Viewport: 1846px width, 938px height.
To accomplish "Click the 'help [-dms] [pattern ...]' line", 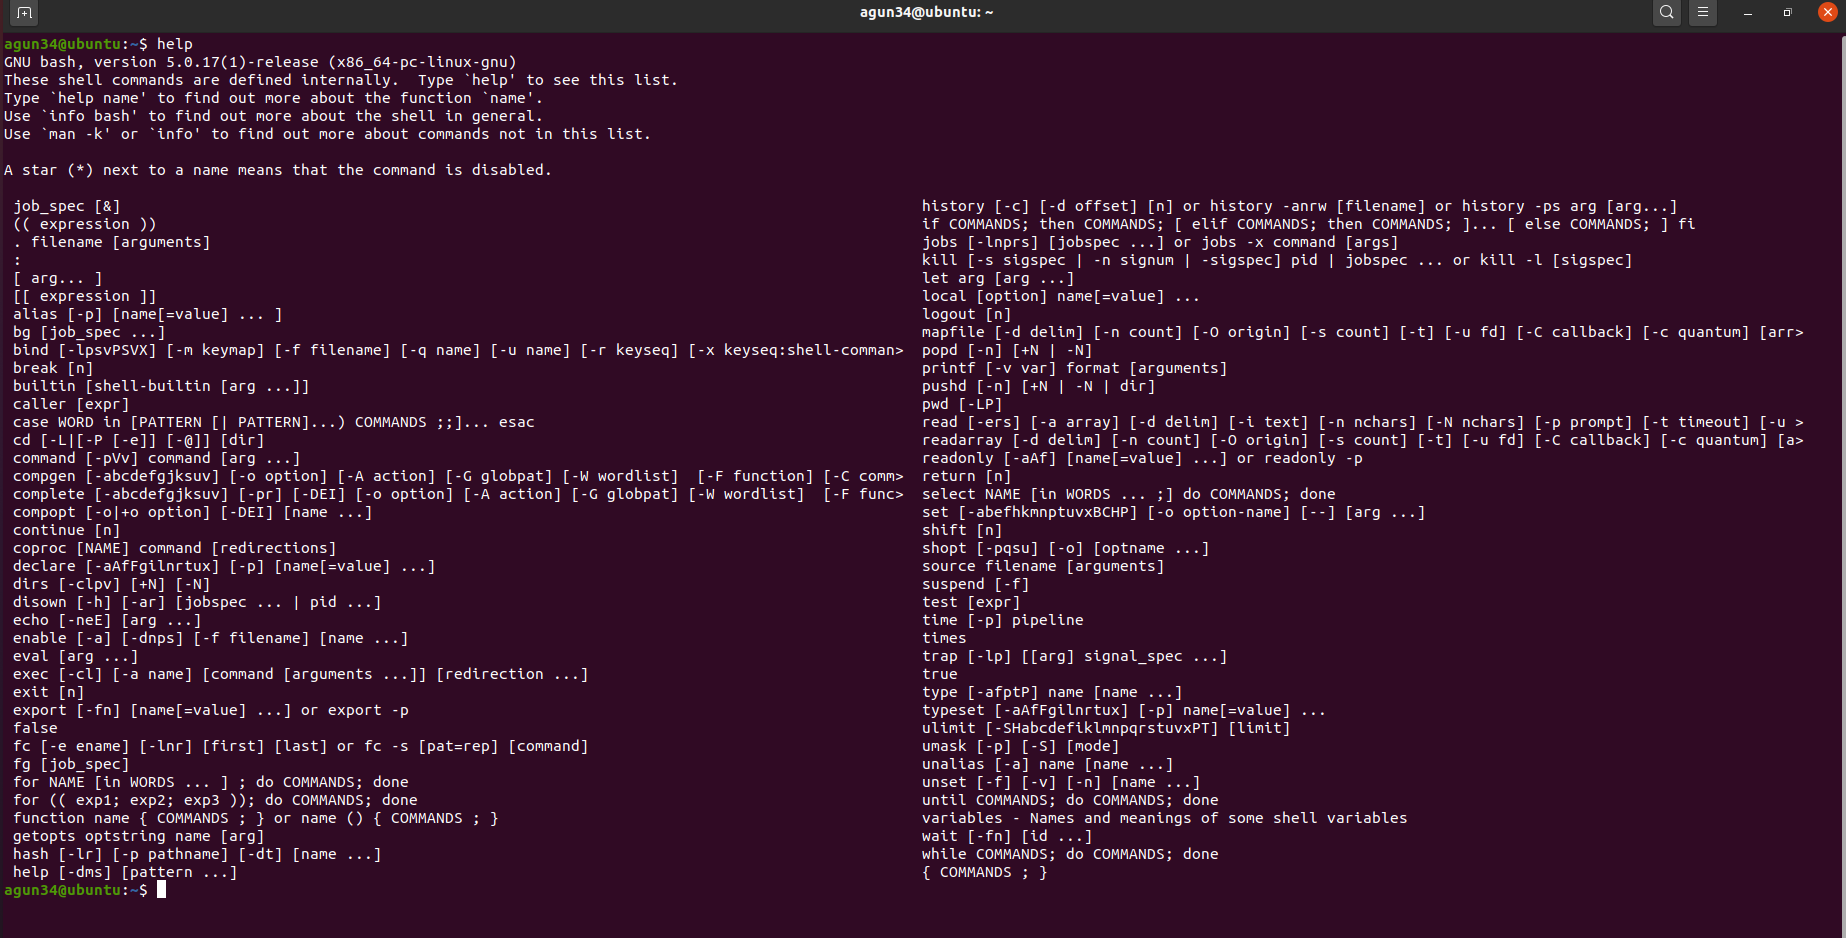I will pyautogui.click(x=125, y=872).
